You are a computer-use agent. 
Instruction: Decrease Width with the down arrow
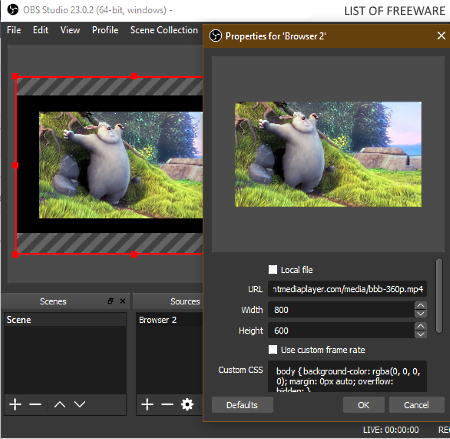point(421,314)
